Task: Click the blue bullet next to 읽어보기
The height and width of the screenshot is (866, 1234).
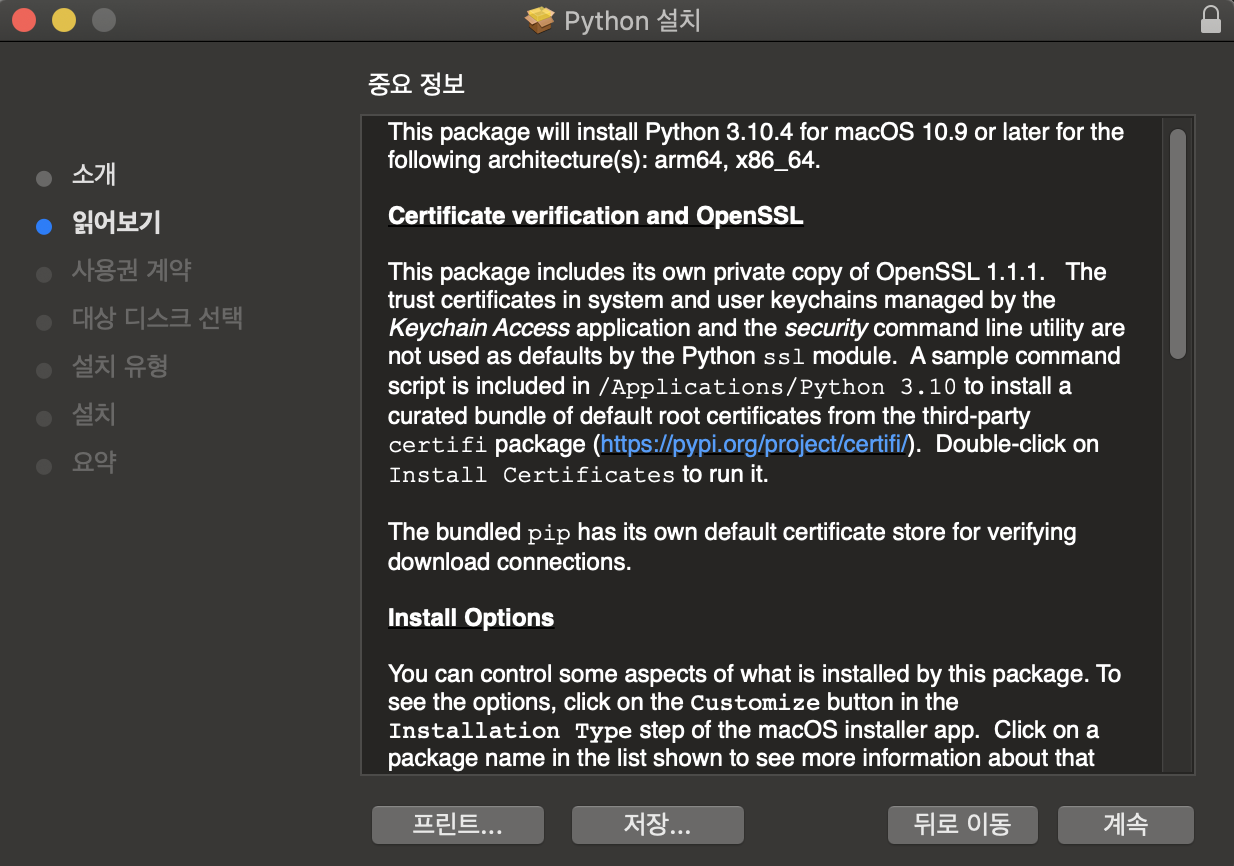Action: (x=43, y=226)
